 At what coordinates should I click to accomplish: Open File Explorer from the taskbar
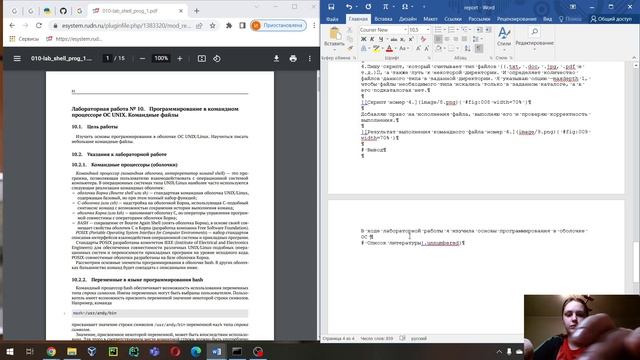pyautogui.click(x=72, y=351)
